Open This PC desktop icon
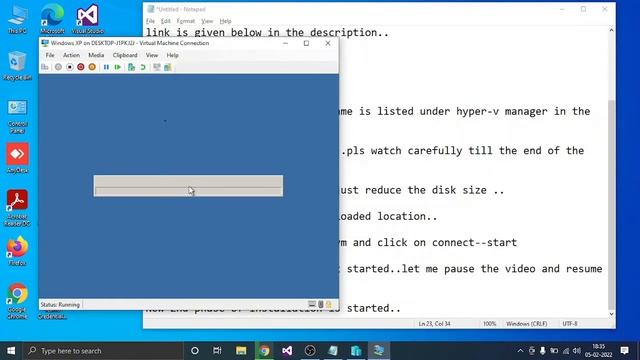 pos(17,19)
